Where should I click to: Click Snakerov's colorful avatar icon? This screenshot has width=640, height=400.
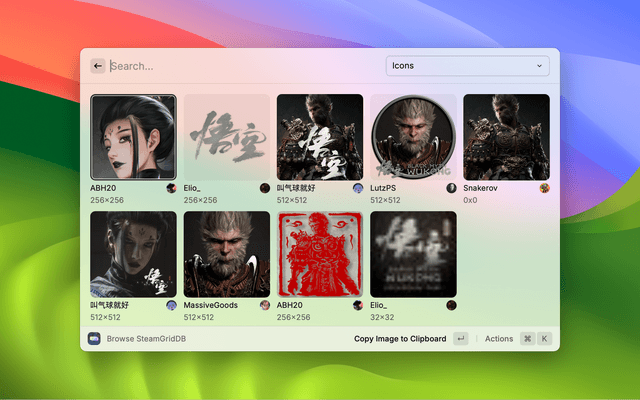pos(544,188)
